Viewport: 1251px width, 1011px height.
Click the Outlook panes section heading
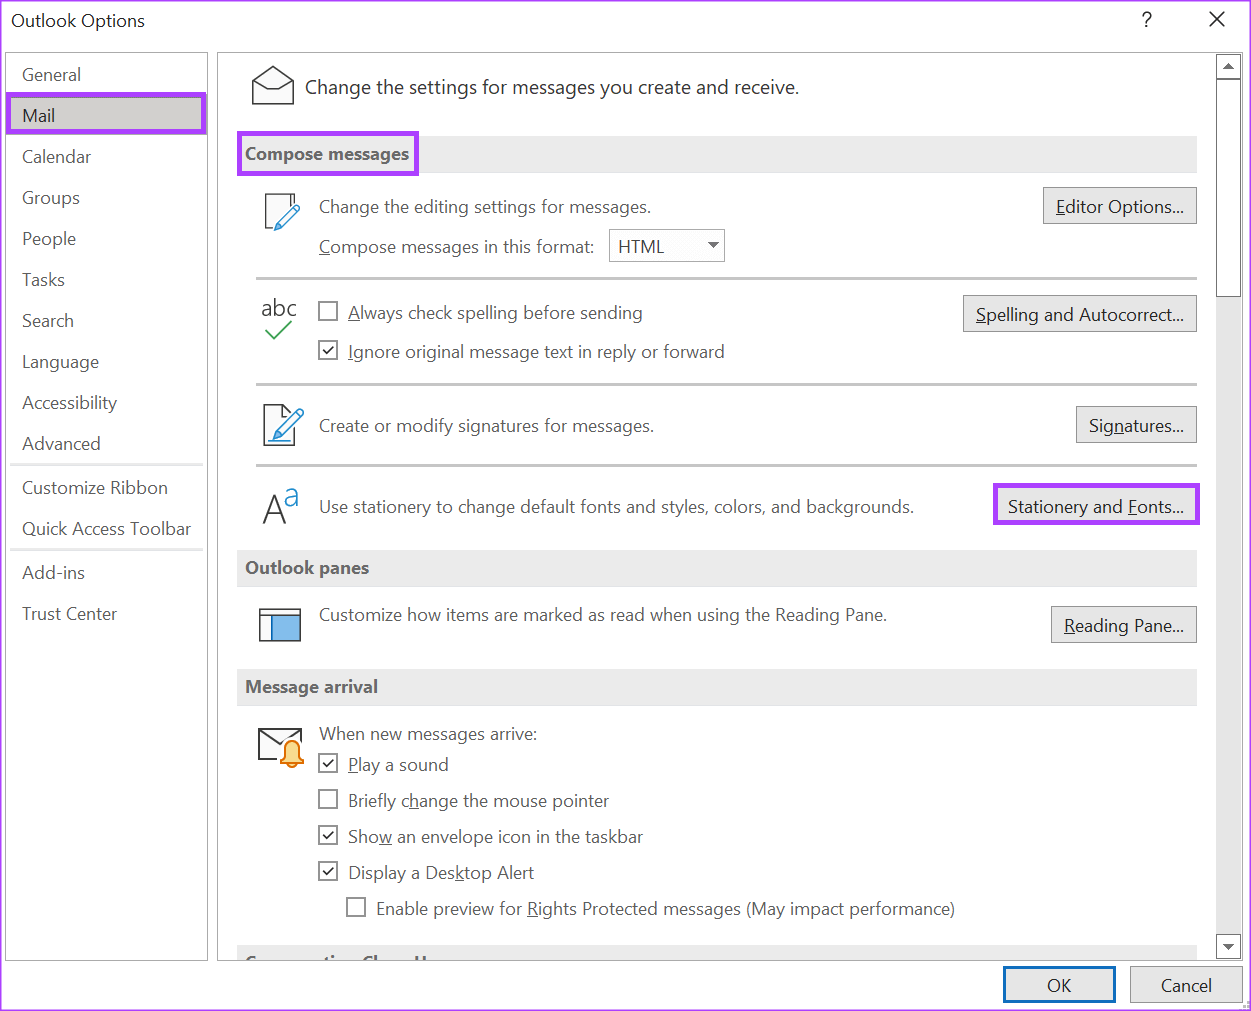pos(307,568)
